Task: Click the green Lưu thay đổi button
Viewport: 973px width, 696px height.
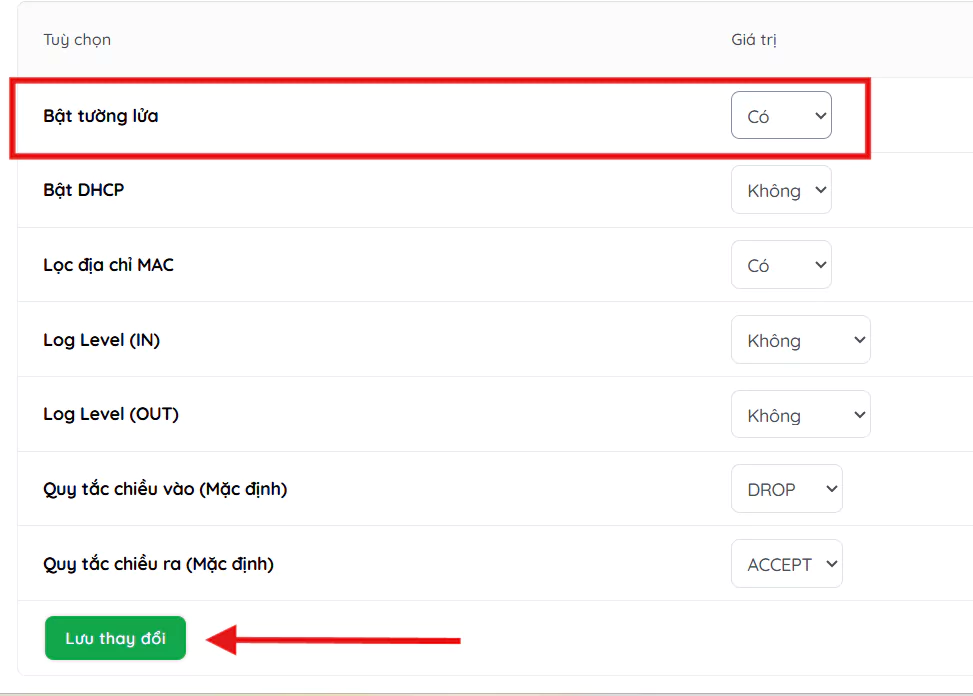Action: 115,638
